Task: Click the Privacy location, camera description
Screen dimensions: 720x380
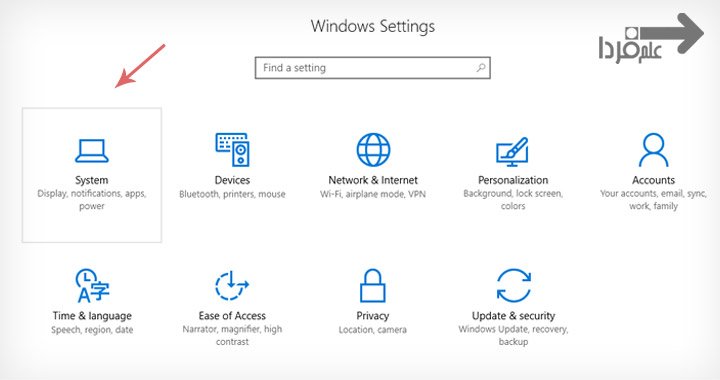Action: click(372, 330)
